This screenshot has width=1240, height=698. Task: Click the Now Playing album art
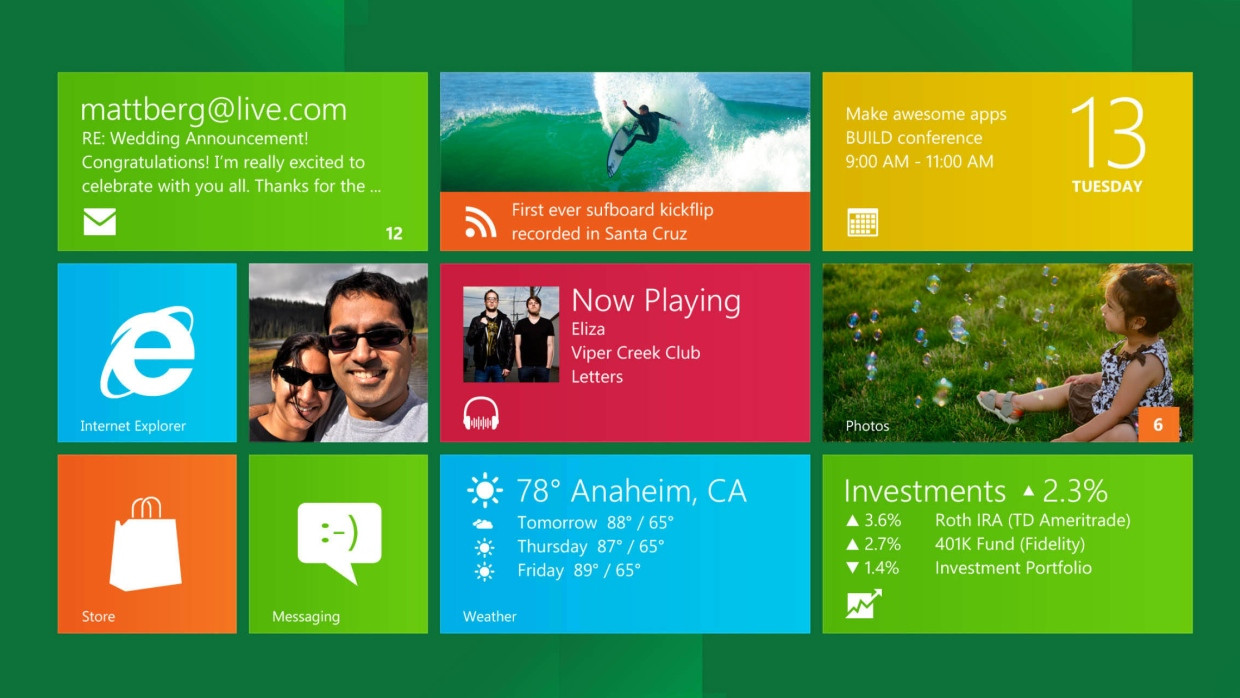click(510, 334)
